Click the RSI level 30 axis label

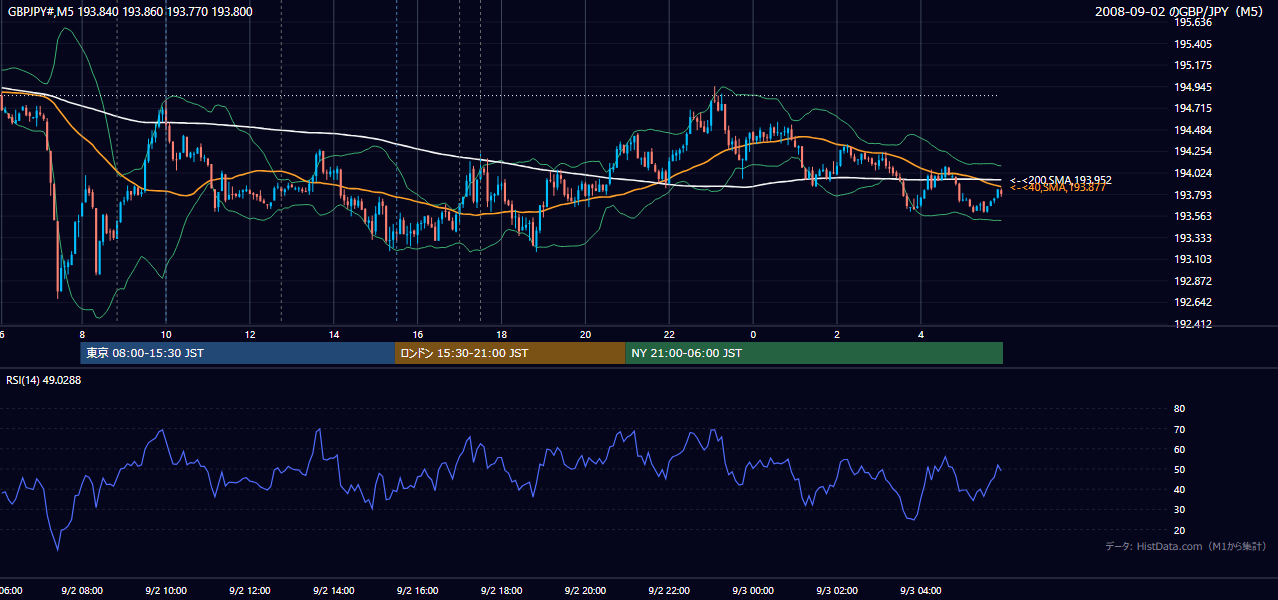pos(1179,510)
